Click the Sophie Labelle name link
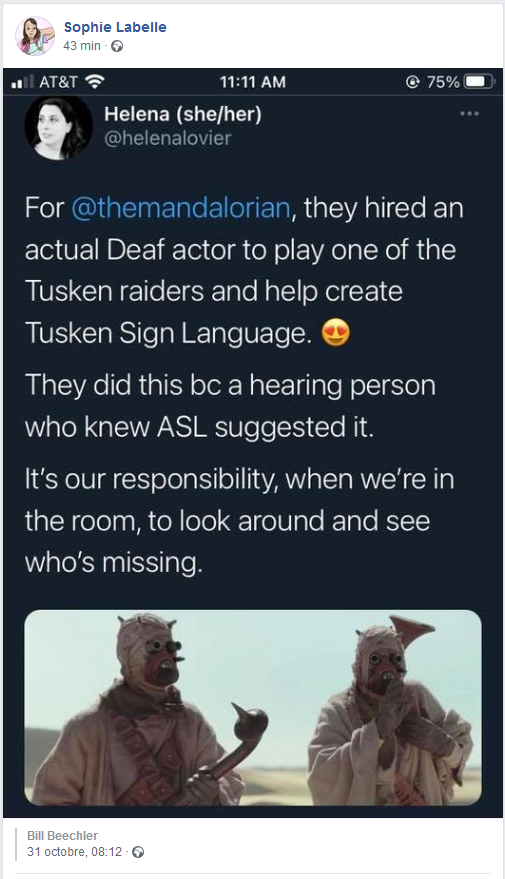 (115, 27)
